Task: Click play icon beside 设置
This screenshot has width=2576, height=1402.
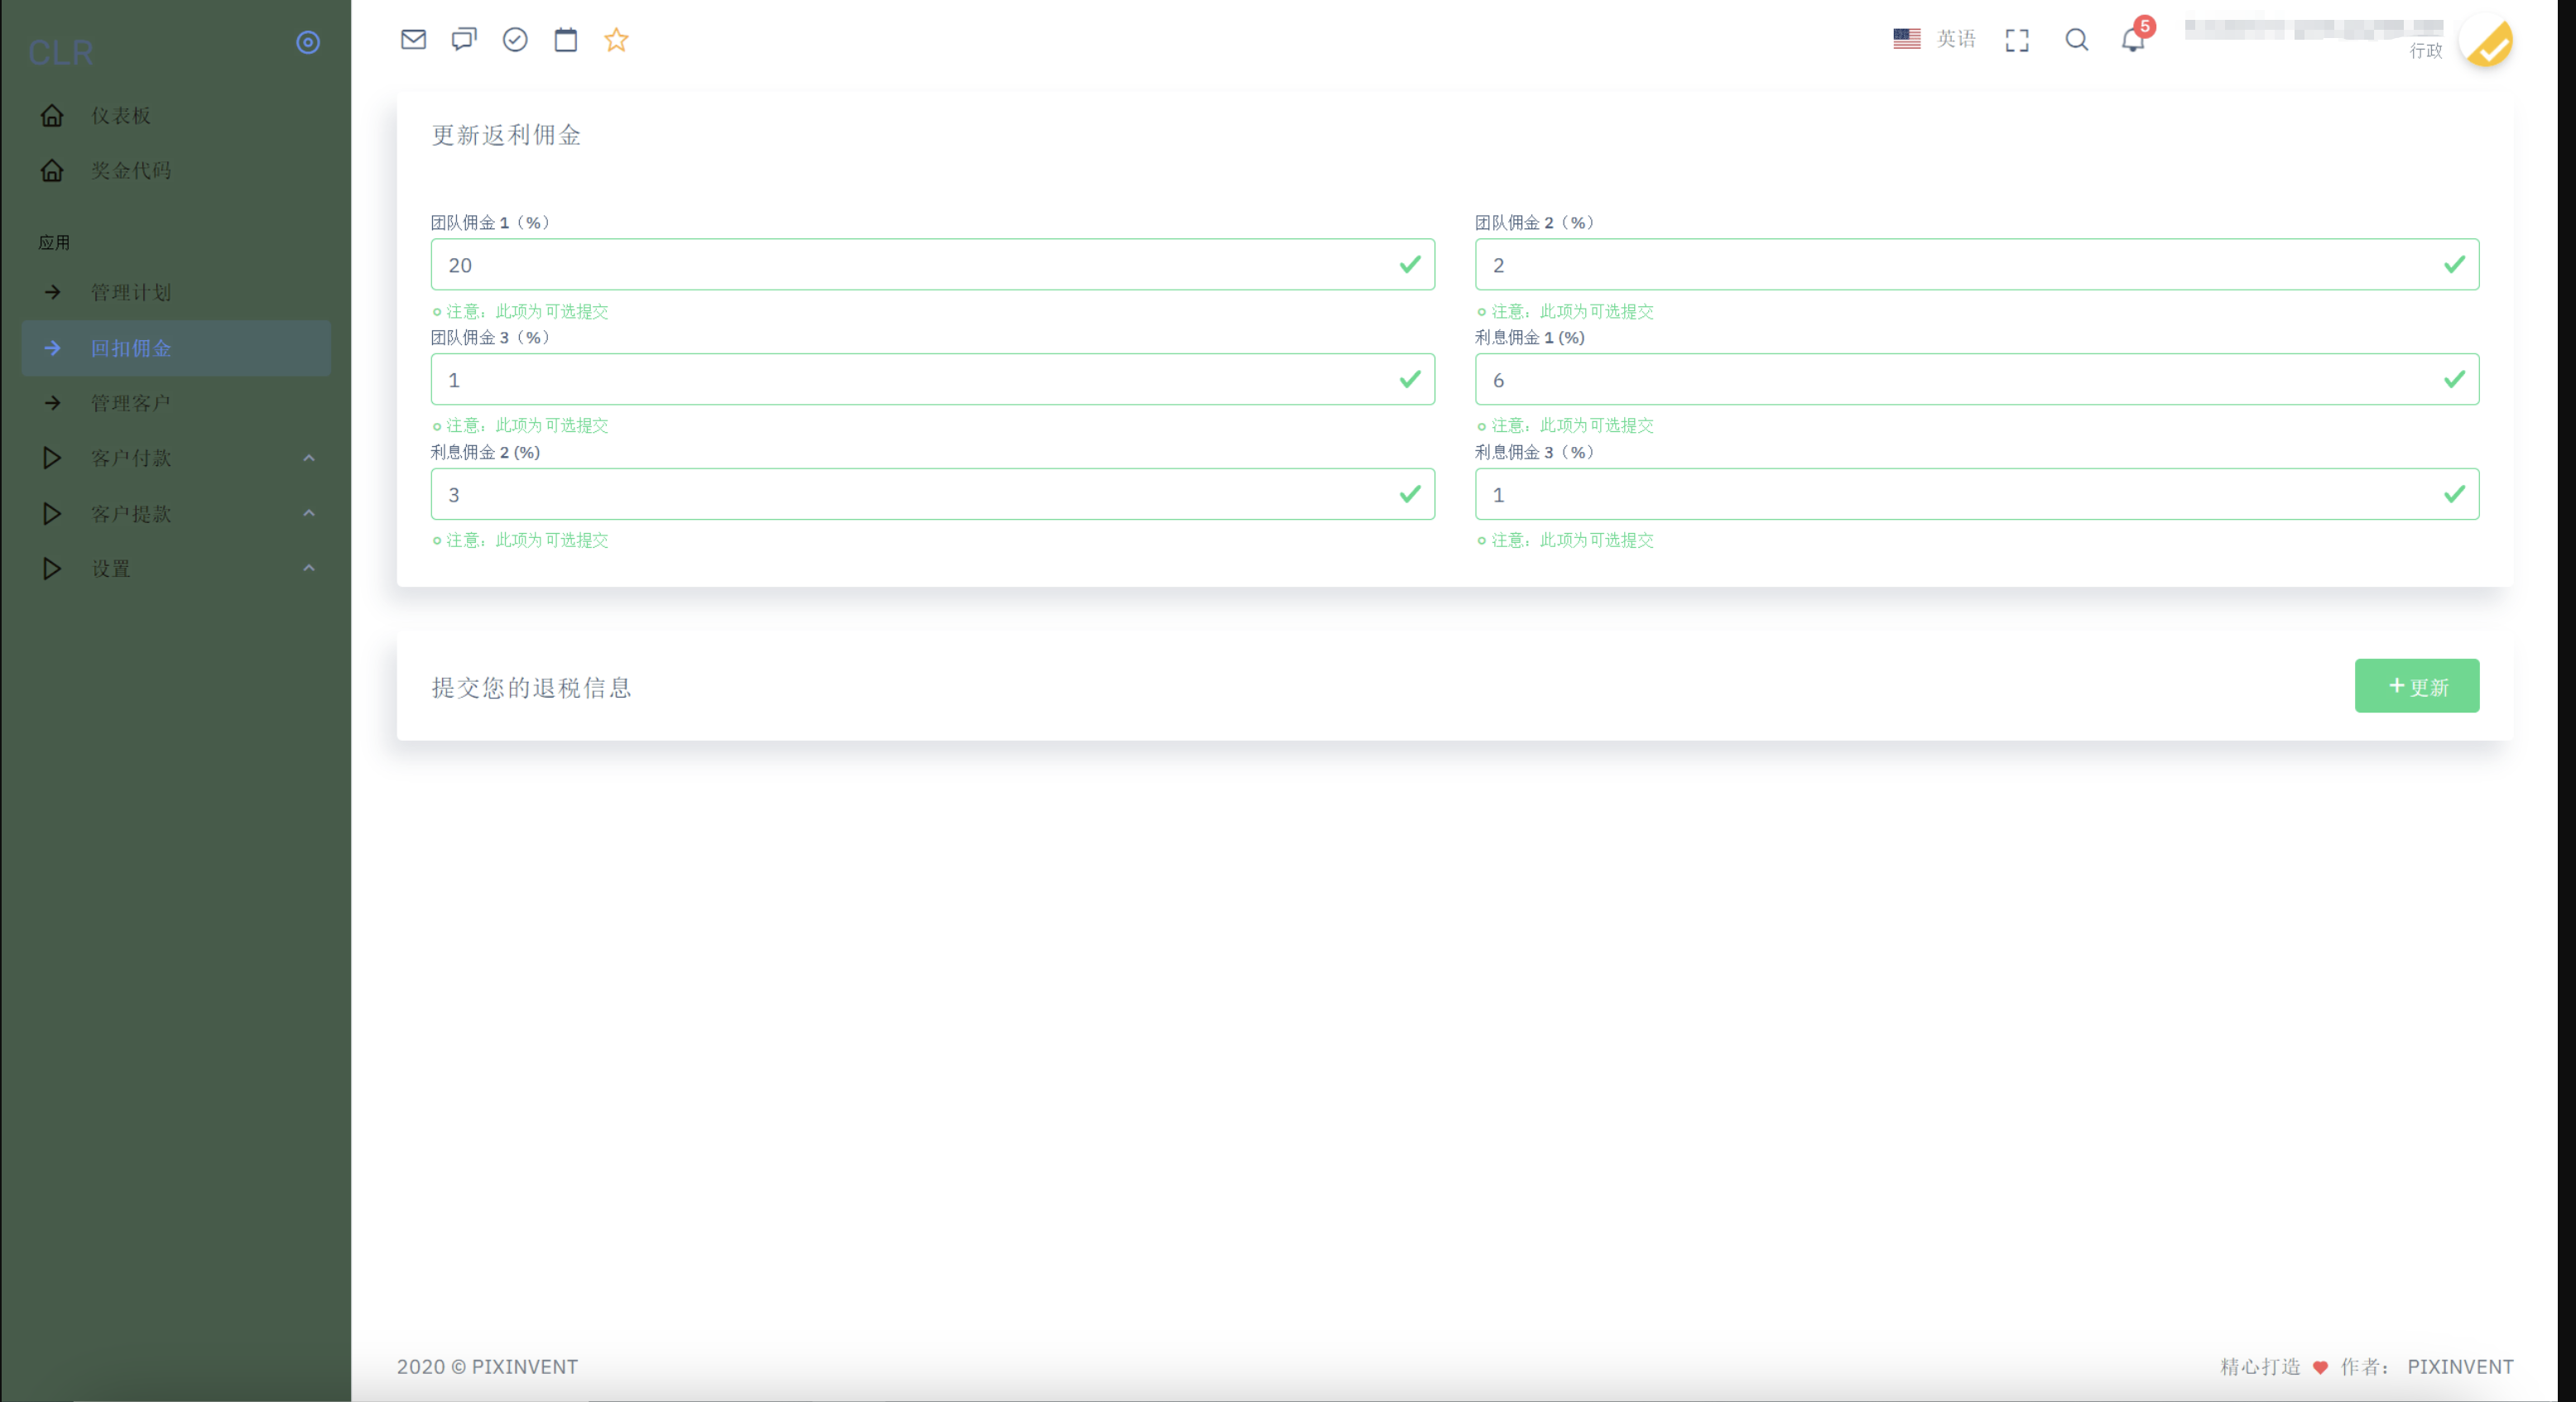Action: pyautogui.click(x=52, y=569)
